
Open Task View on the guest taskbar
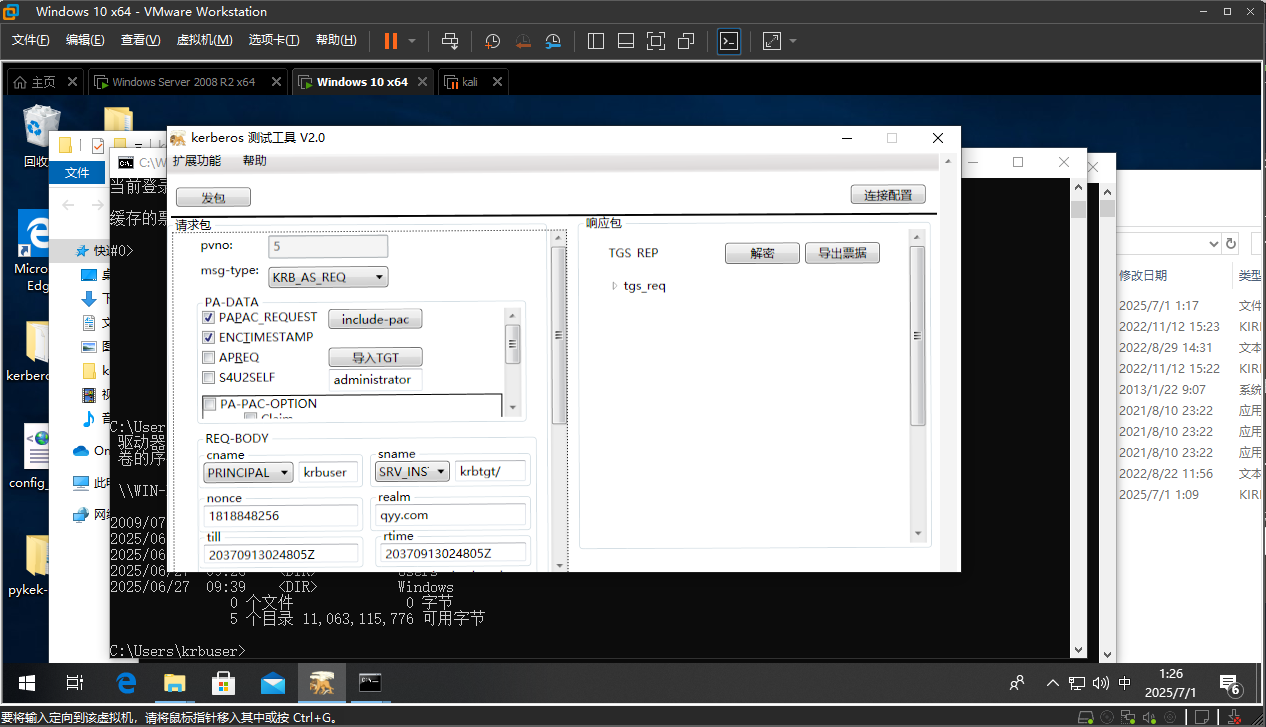[75, 684]
